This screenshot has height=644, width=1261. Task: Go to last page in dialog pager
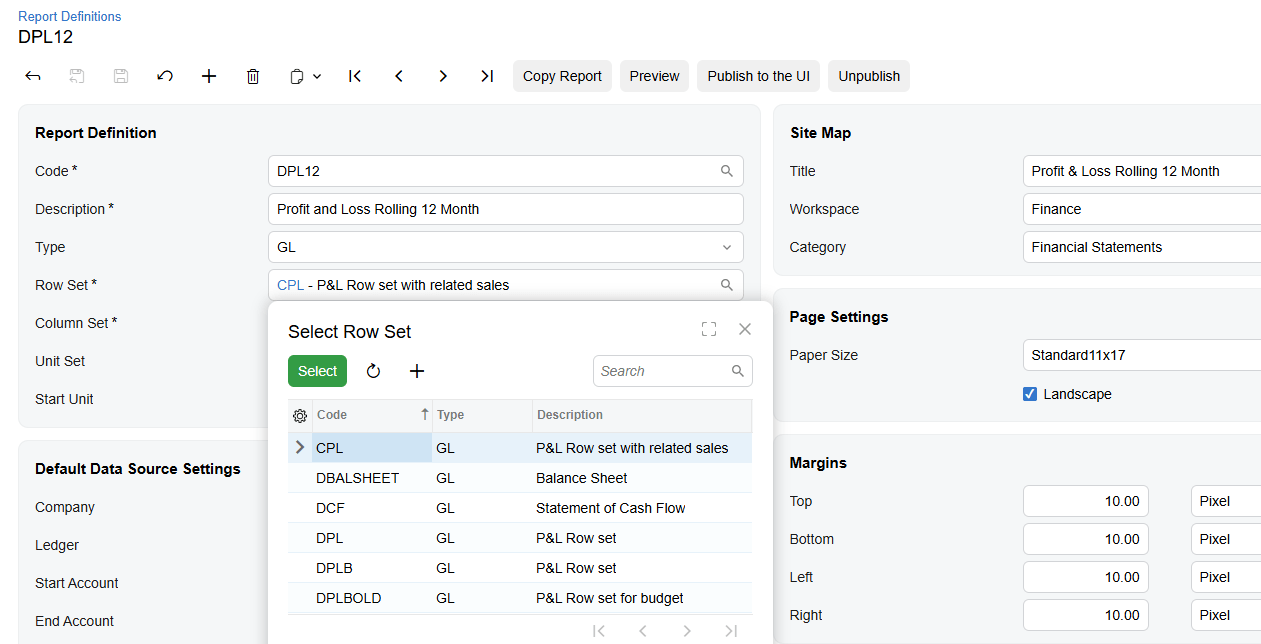[731, 630]
